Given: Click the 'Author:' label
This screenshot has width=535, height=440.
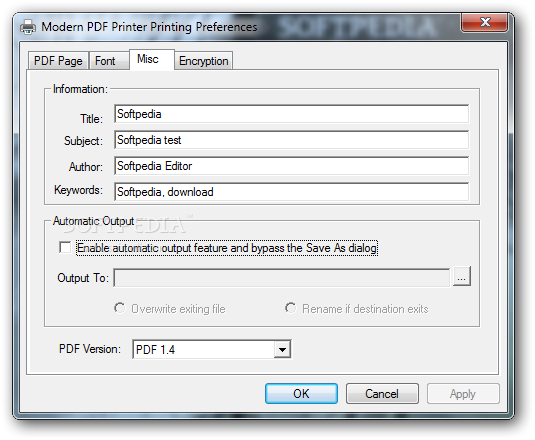Looking at the screenshot, I should [x=86, y=167].
